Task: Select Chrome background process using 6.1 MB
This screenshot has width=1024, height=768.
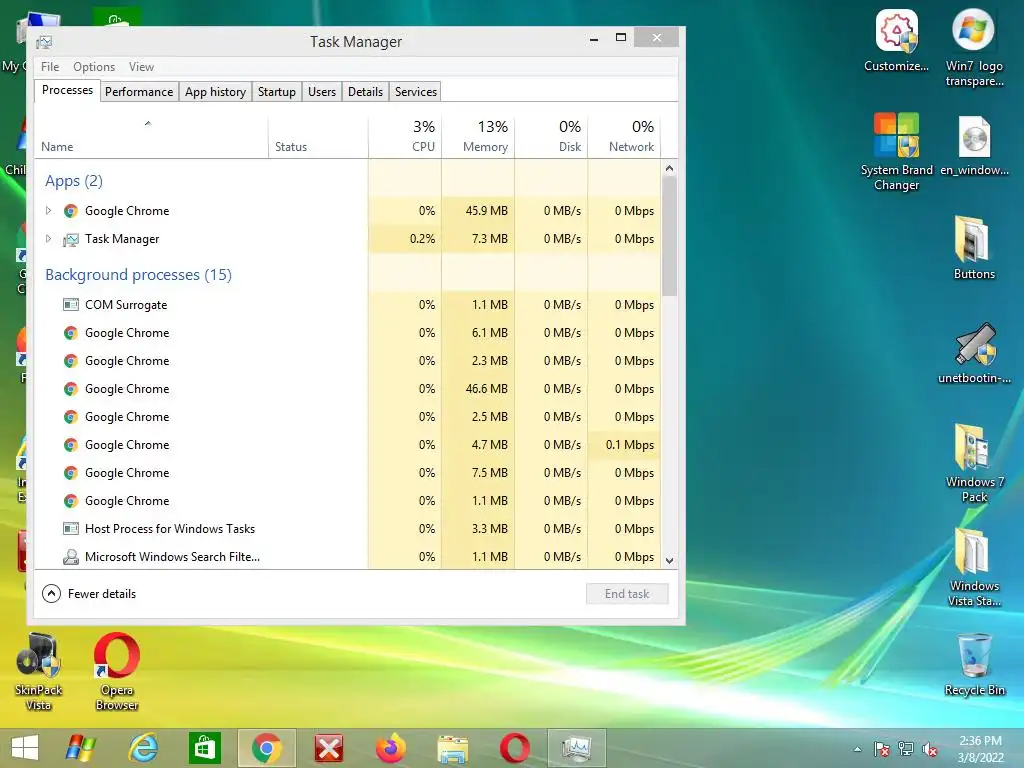Action: [x=347, y=332]
